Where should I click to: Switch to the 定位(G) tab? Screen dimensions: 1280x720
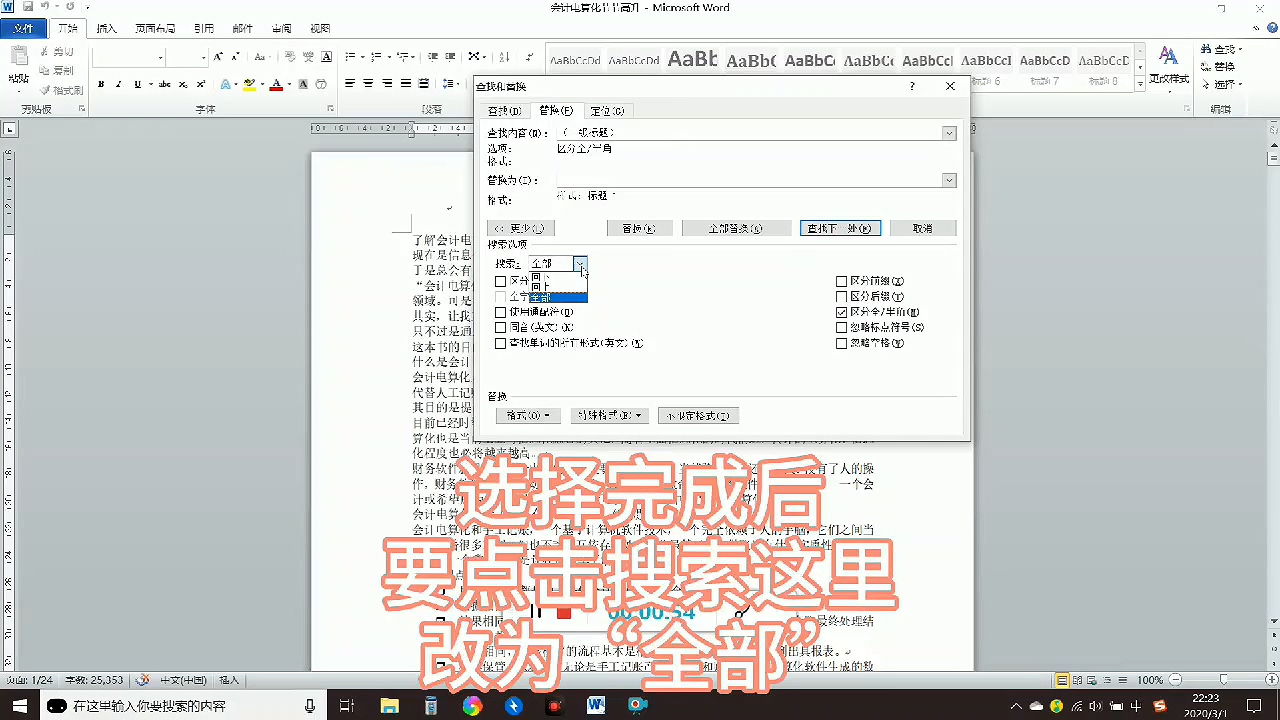607,111
